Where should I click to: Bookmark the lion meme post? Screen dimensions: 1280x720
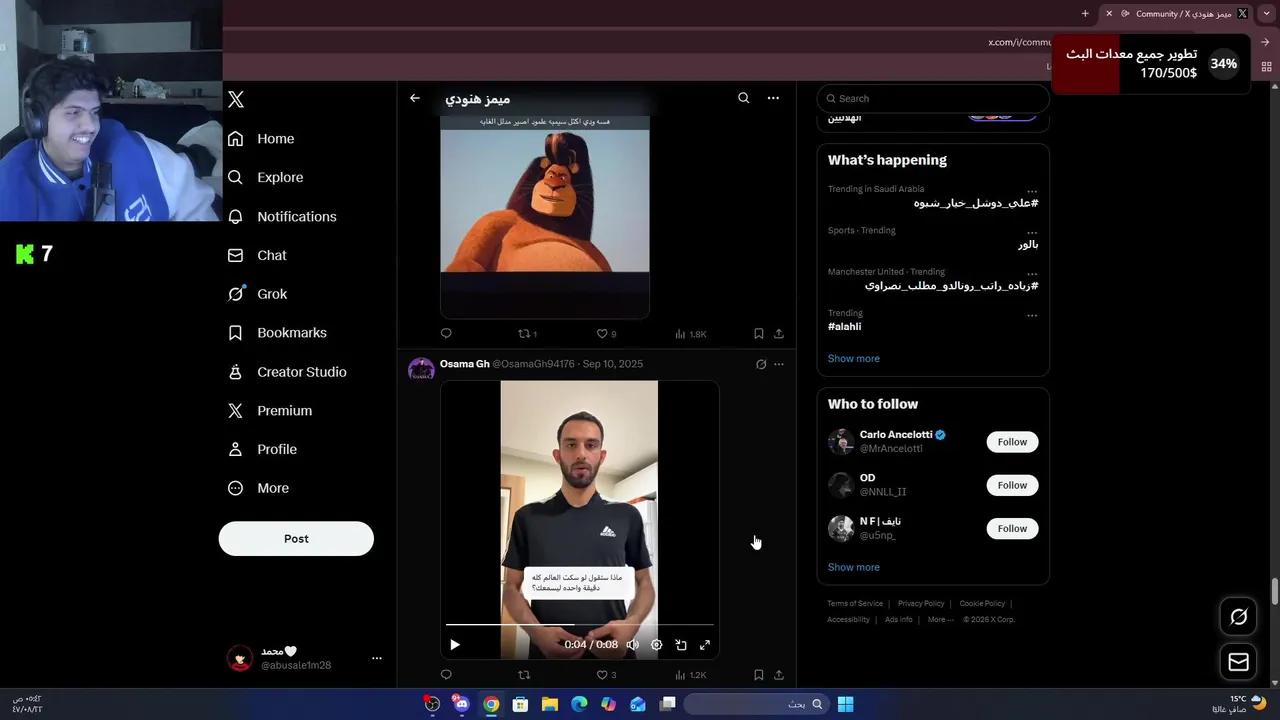coord(758,333)
